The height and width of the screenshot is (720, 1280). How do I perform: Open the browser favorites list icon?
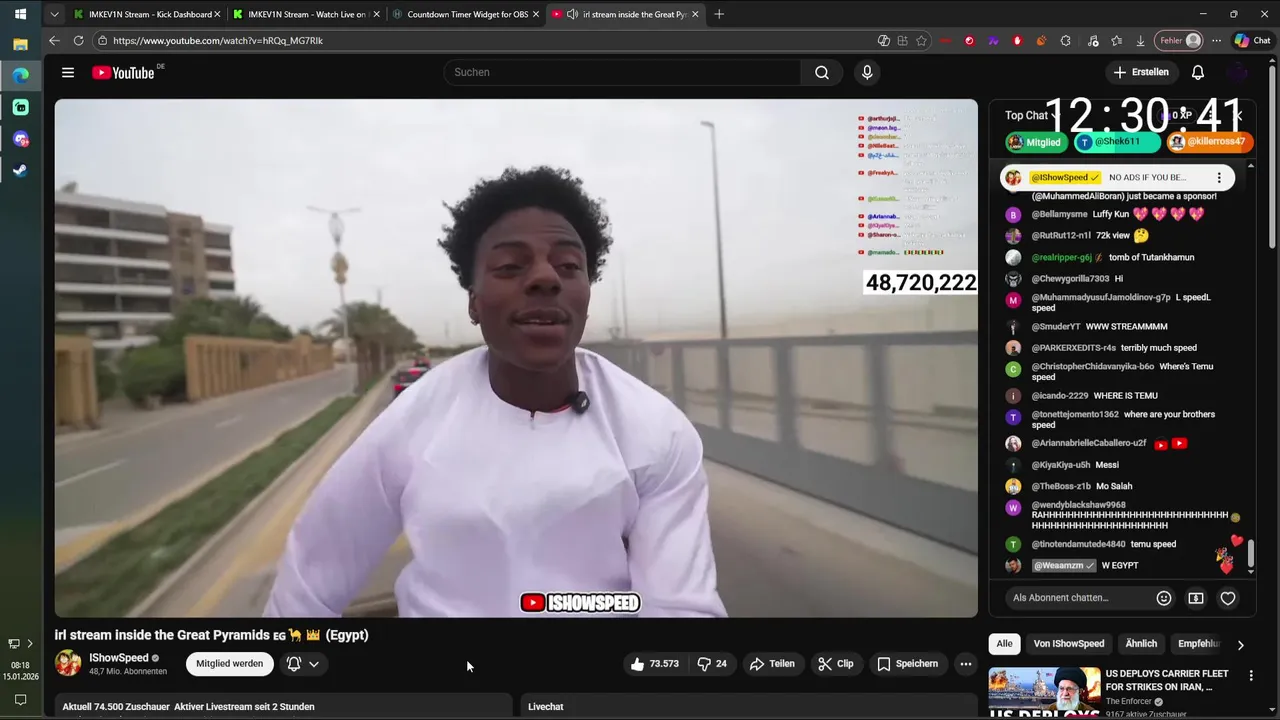point(1116,41)
